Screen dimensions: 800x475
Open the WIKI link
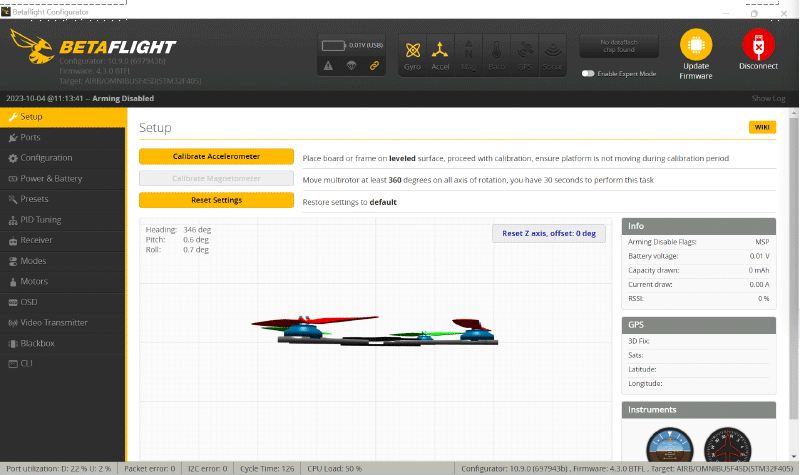tap(761, 127)
